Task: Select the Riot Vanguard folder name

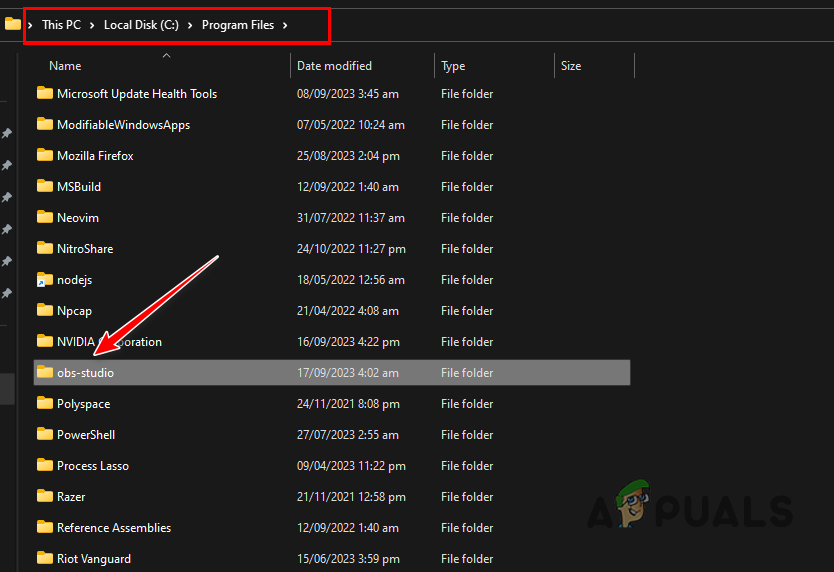Action: point(94,559)
